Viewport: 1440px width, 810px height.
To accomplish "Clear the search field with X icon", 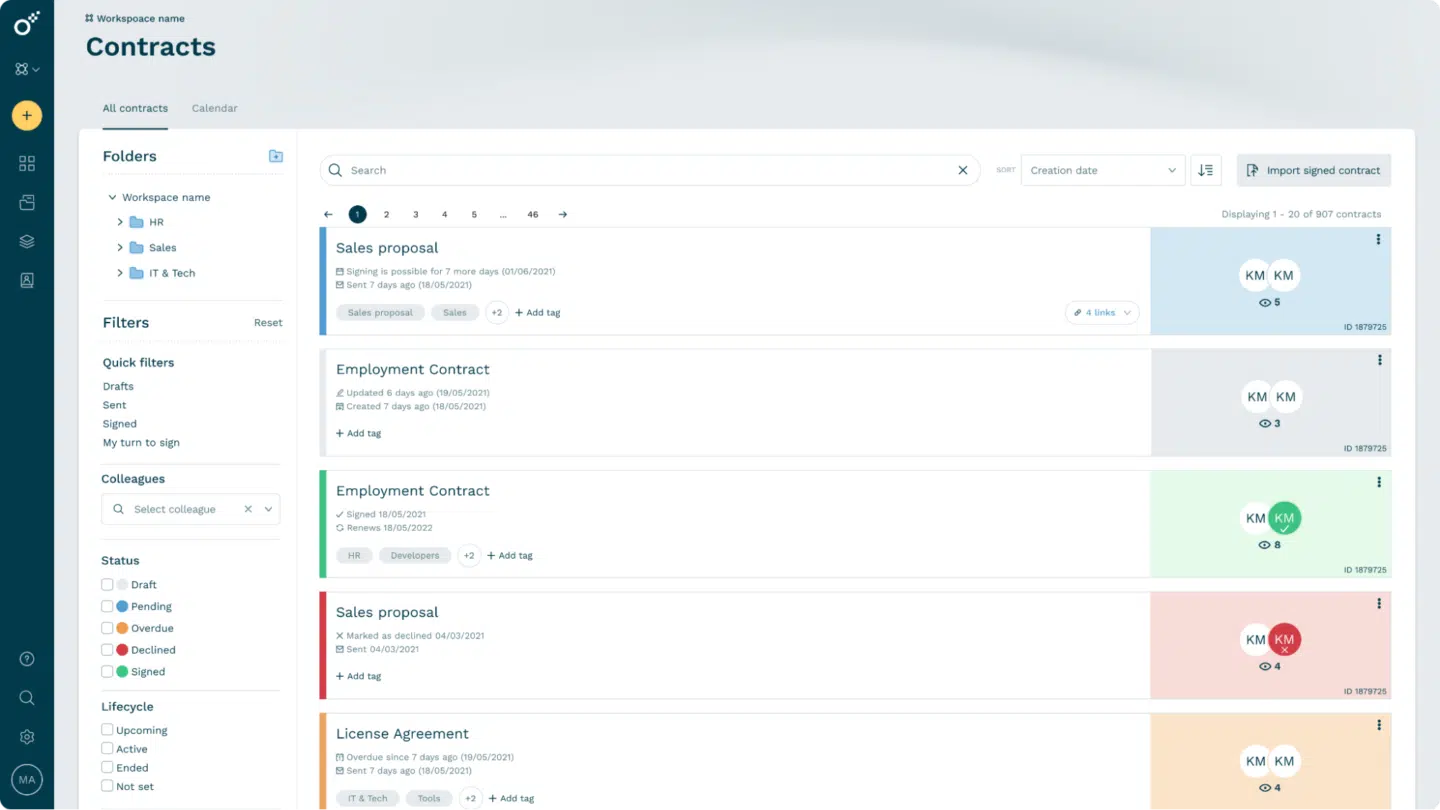I will tap(963, 170).
